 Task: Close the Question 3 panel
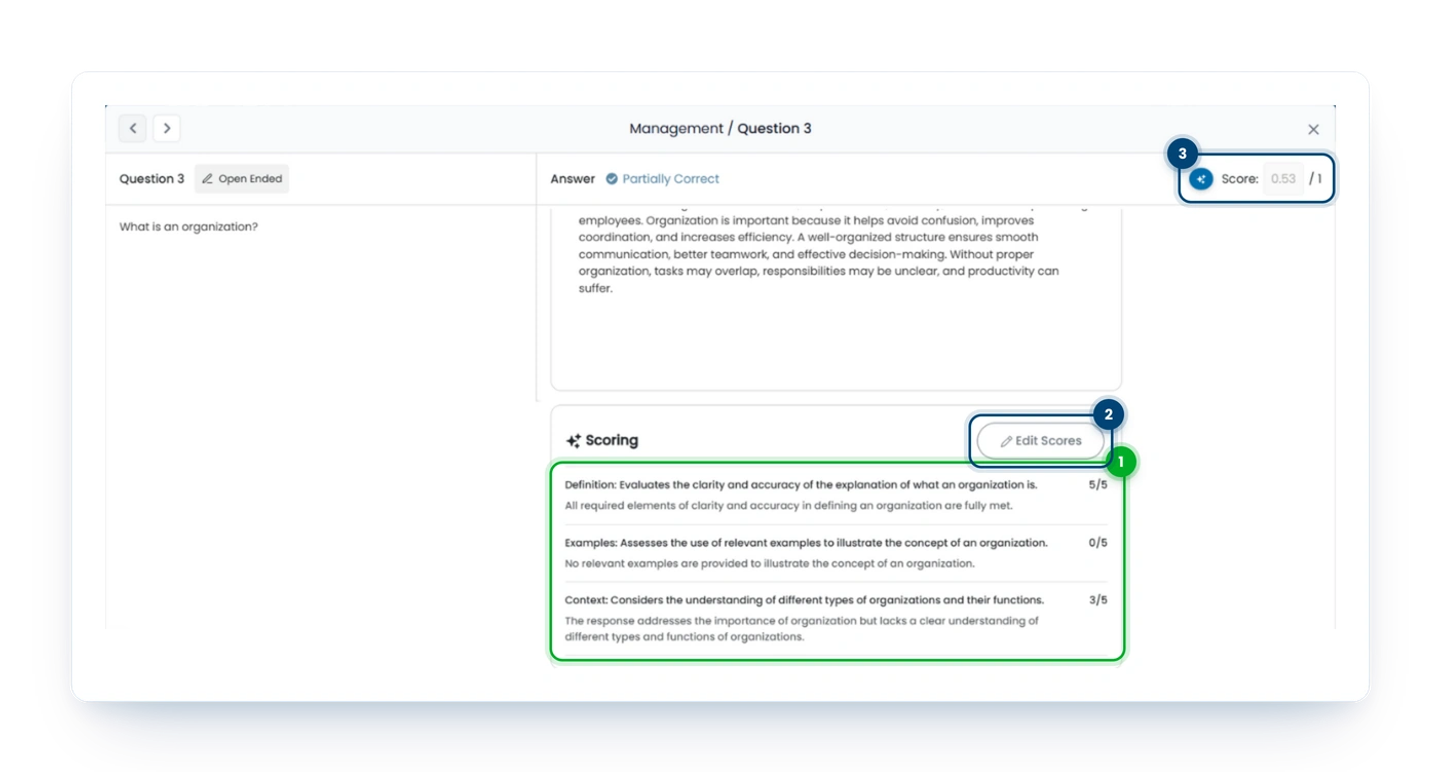[x=1313, y=129]
